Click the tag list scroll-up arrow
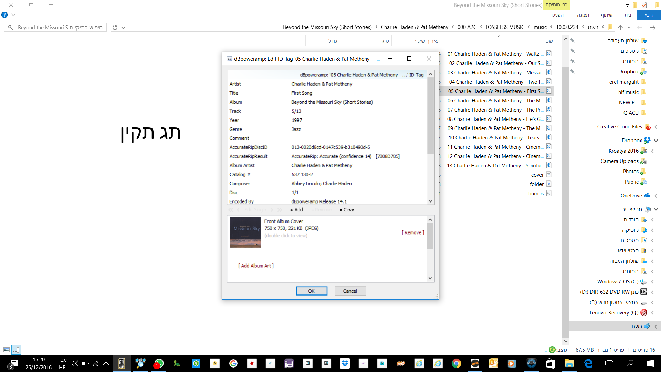This screenshot has width=661, height=372. (430, 74)
